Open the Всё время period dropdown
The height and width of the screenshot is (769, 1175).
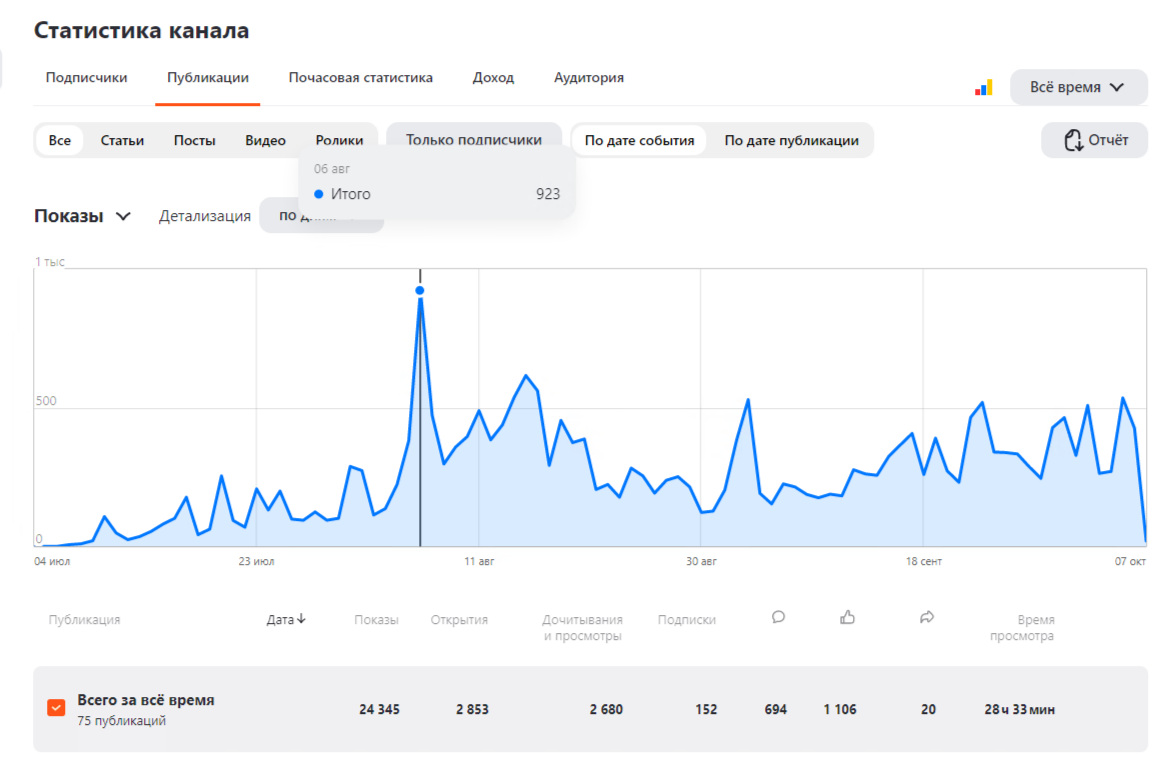coord(1078,88)
